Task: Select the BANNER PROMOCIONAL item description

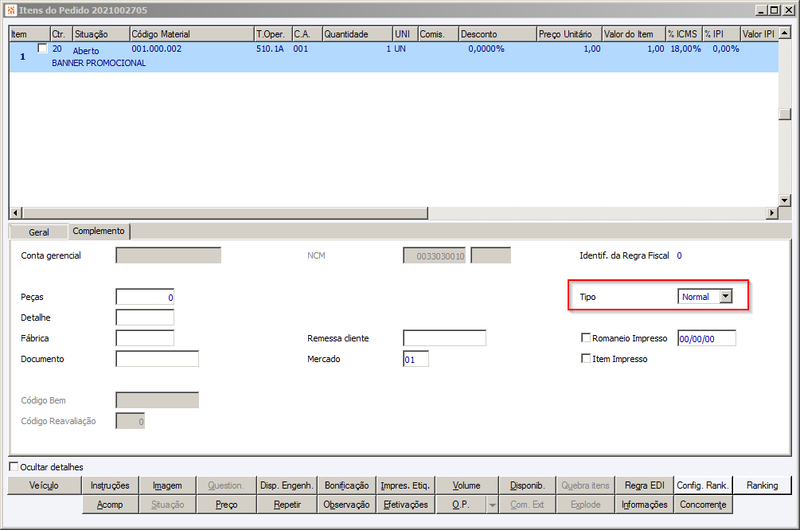Action: (x=98, y=63)
